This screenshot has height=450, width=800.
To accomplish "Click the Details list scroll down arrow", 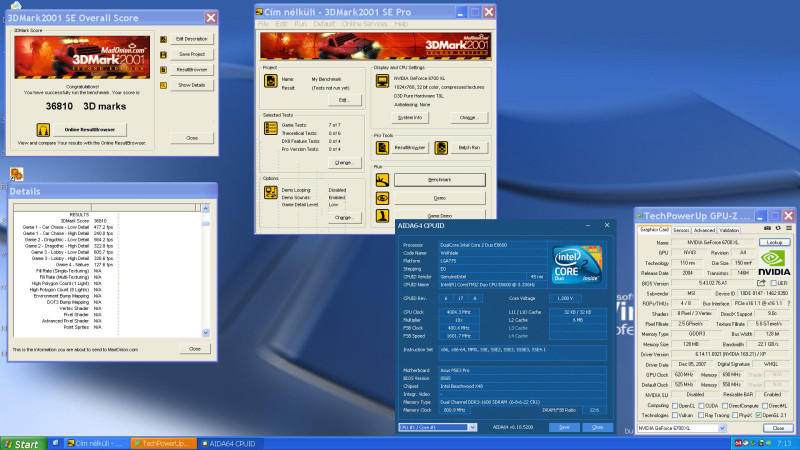I will click(x=206, y=333).
